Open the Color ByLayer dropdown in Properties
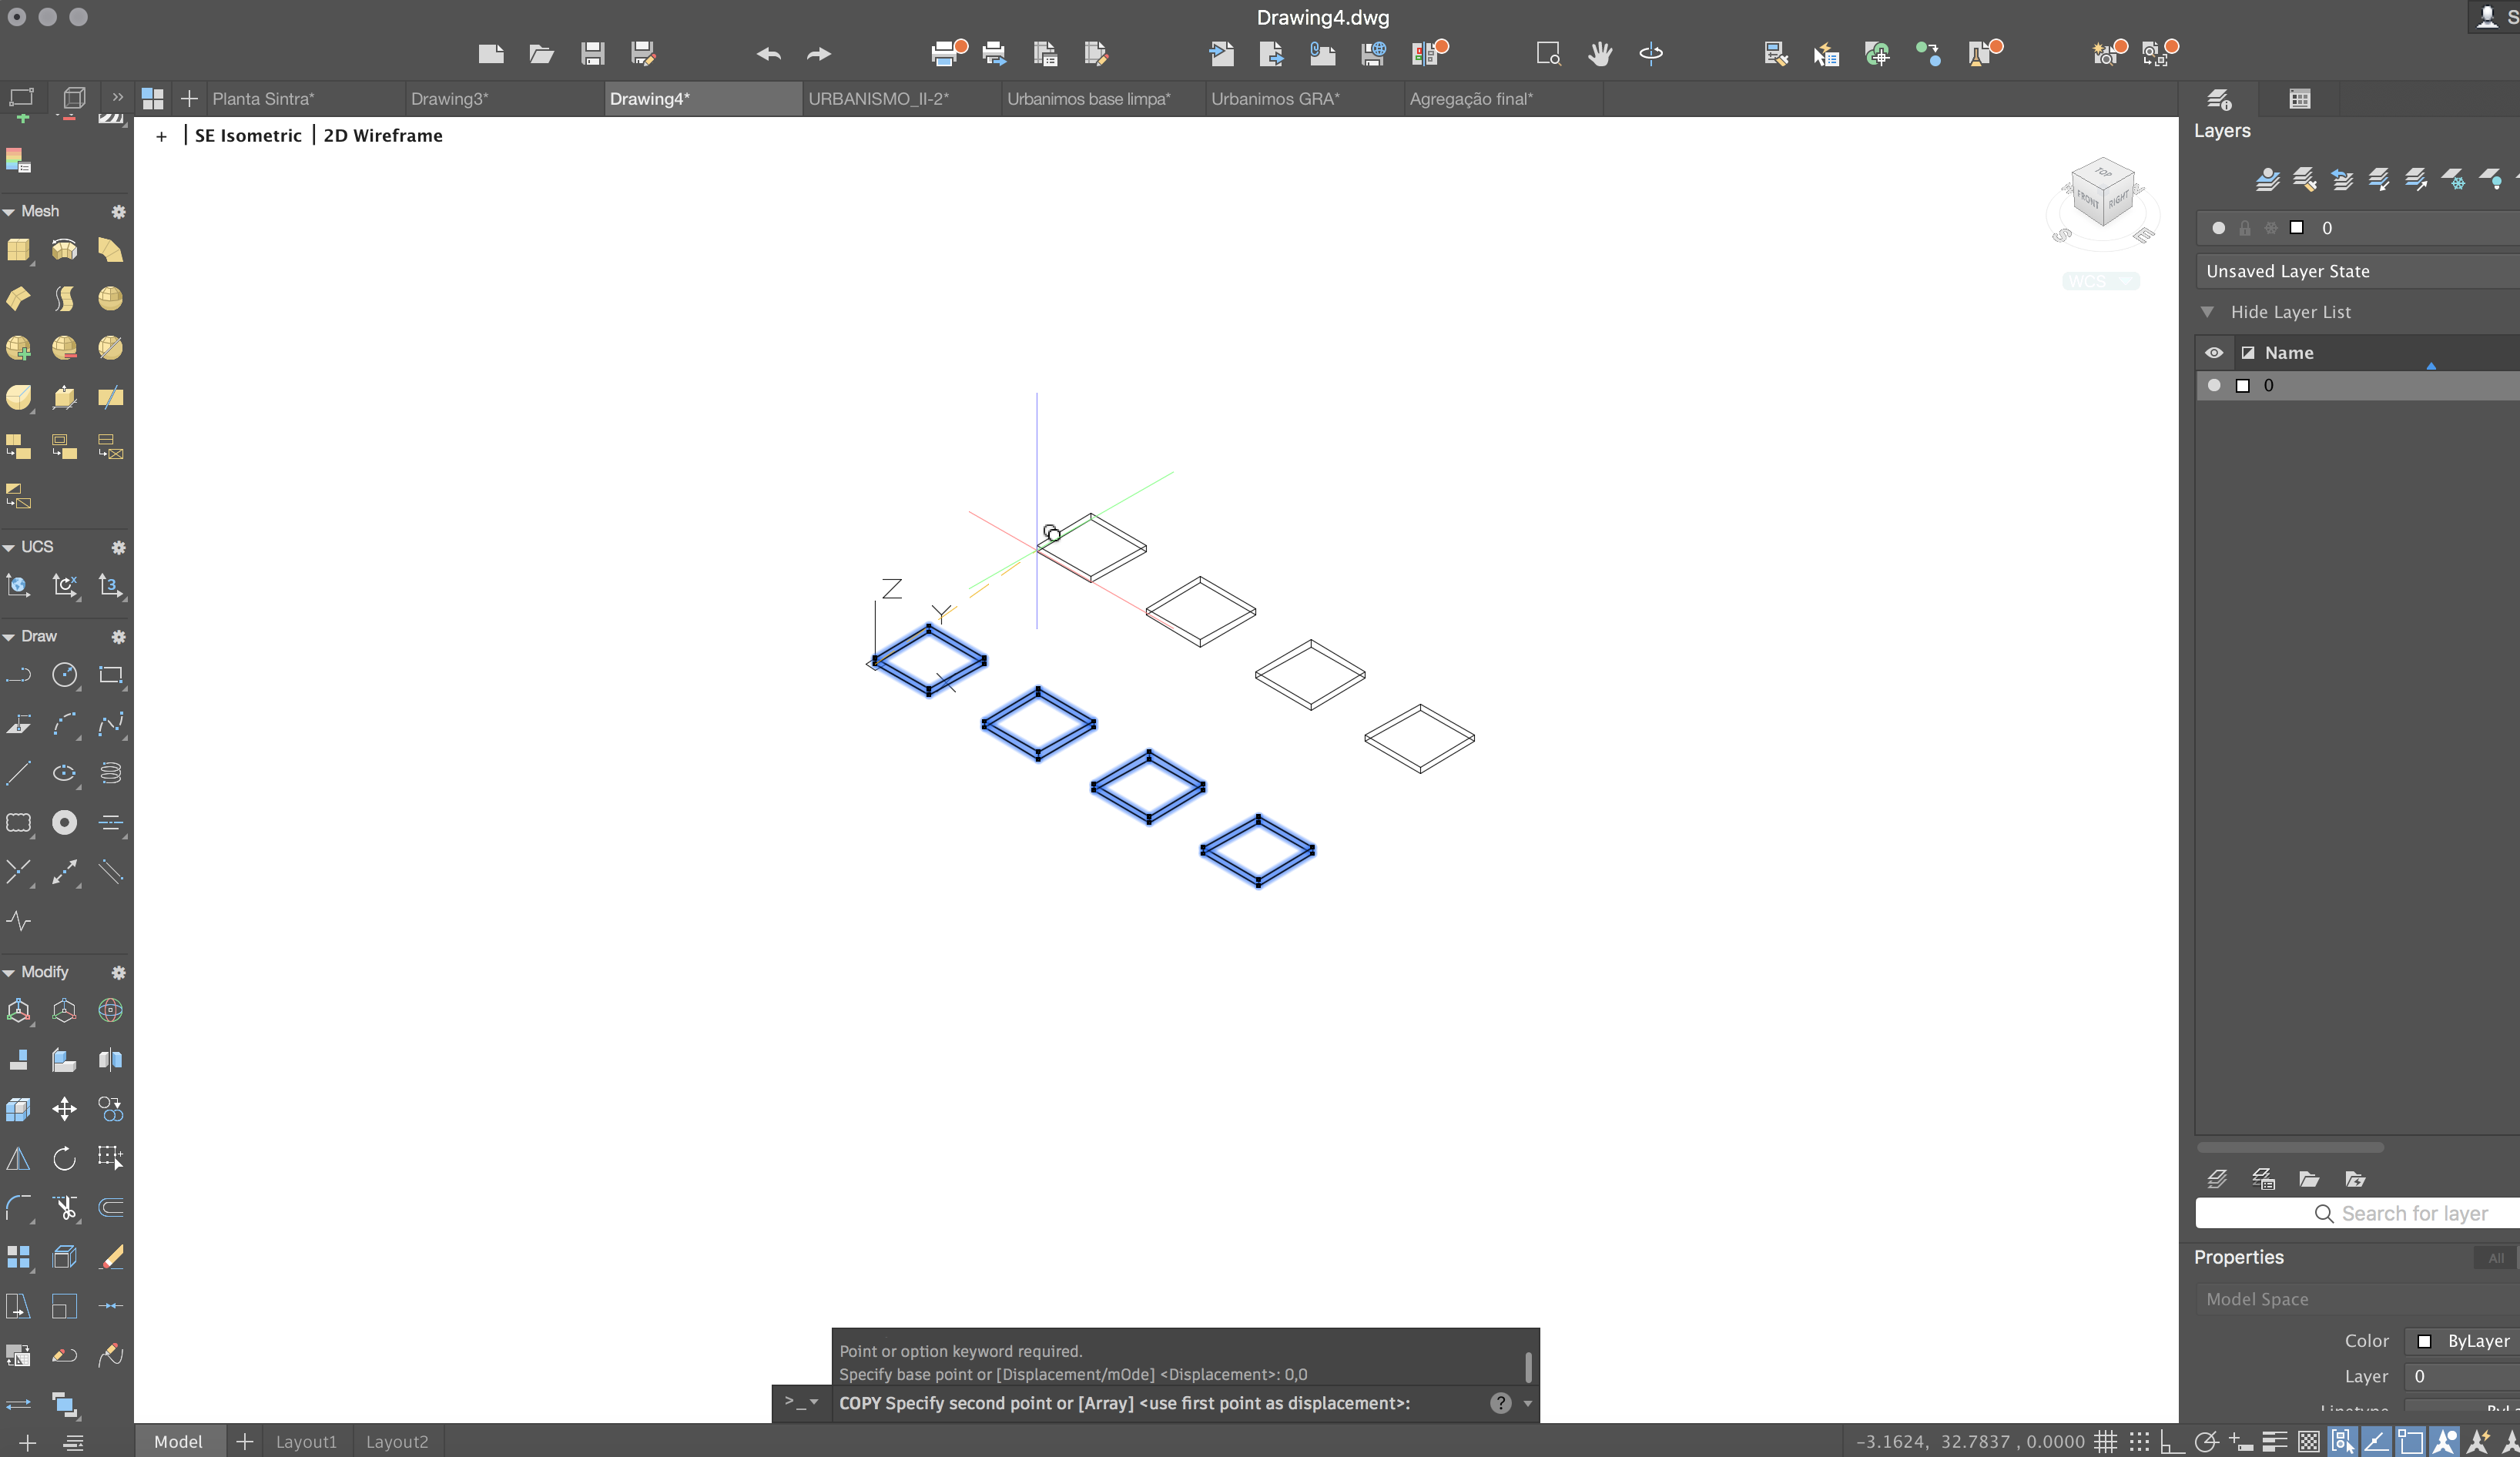Viewport: 2520px width, 1457px height. 2462,1341
